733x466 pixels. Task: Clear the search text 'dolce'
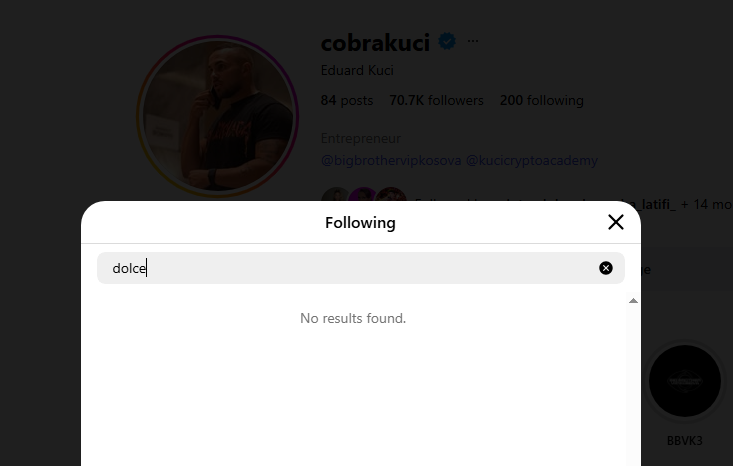pos(606,268)
